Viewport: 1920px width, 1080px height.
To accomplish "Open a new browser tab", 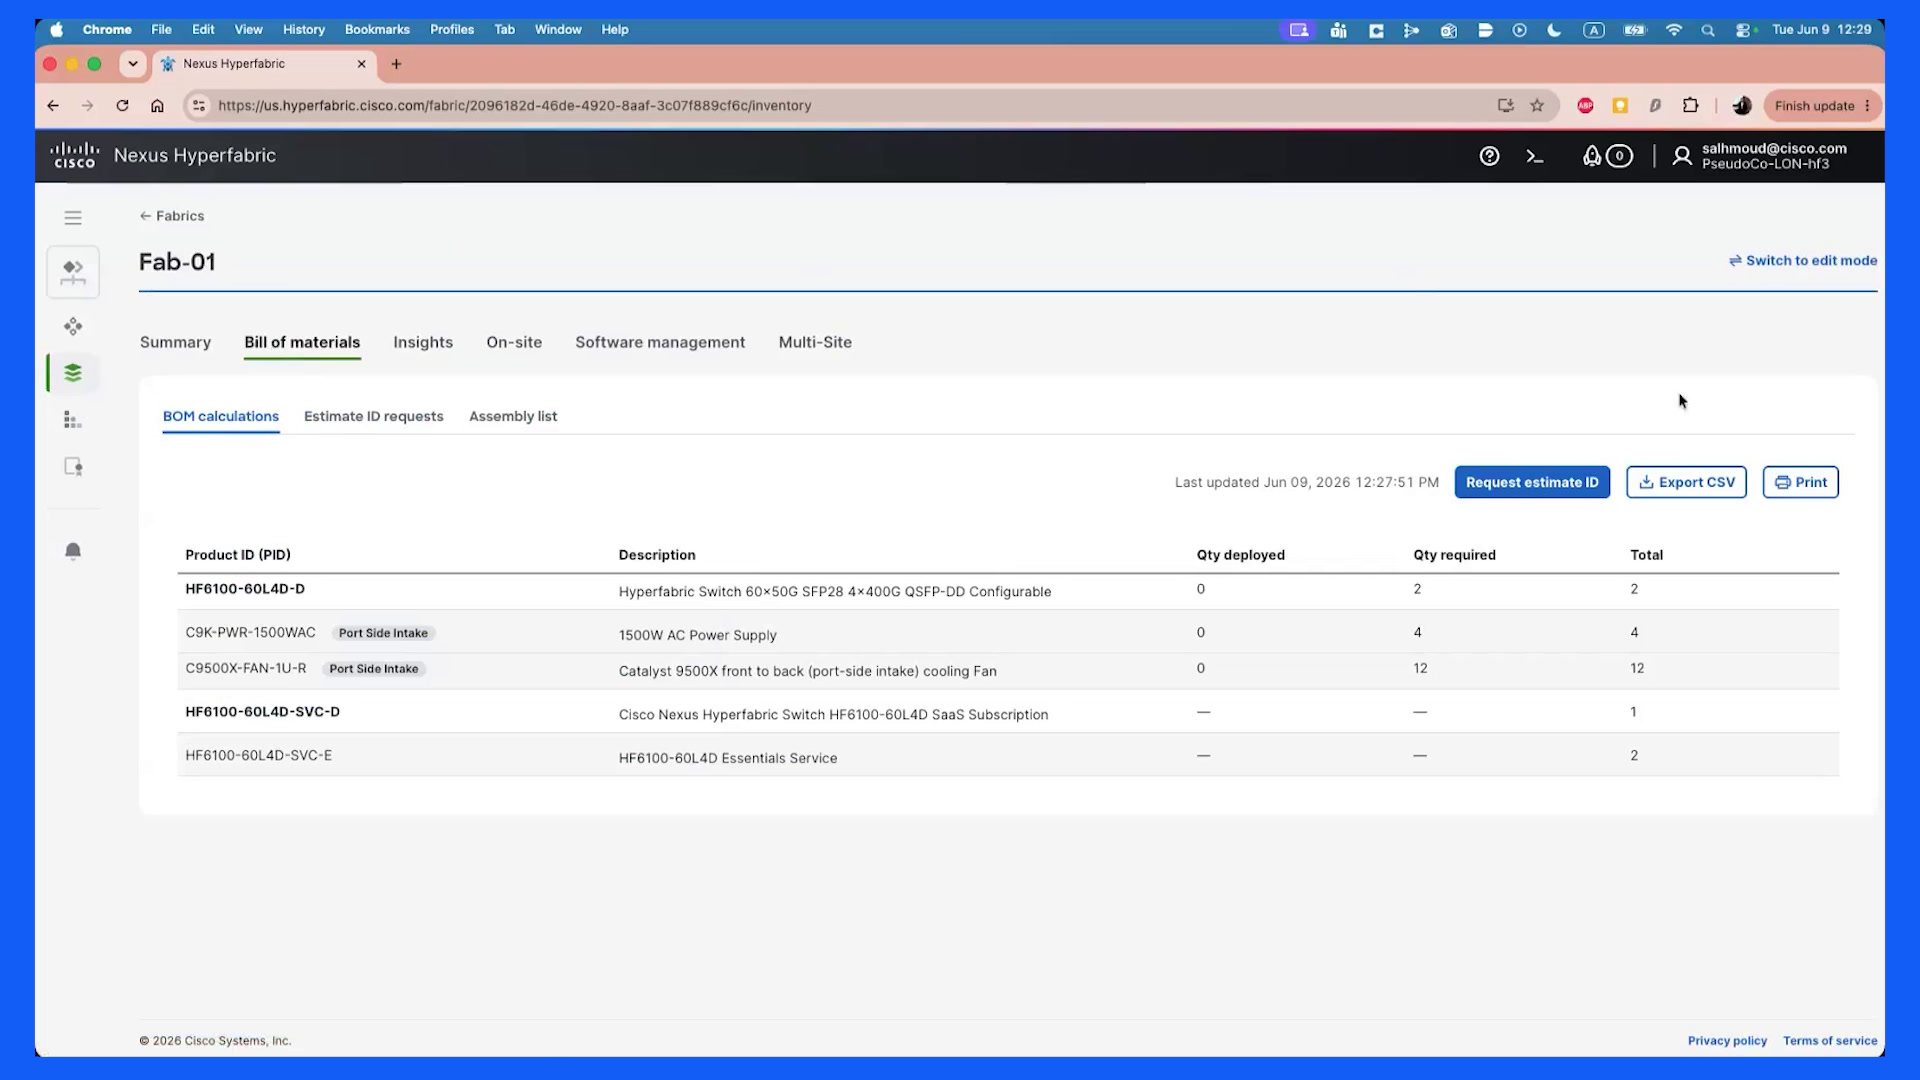I will [396, 64].
